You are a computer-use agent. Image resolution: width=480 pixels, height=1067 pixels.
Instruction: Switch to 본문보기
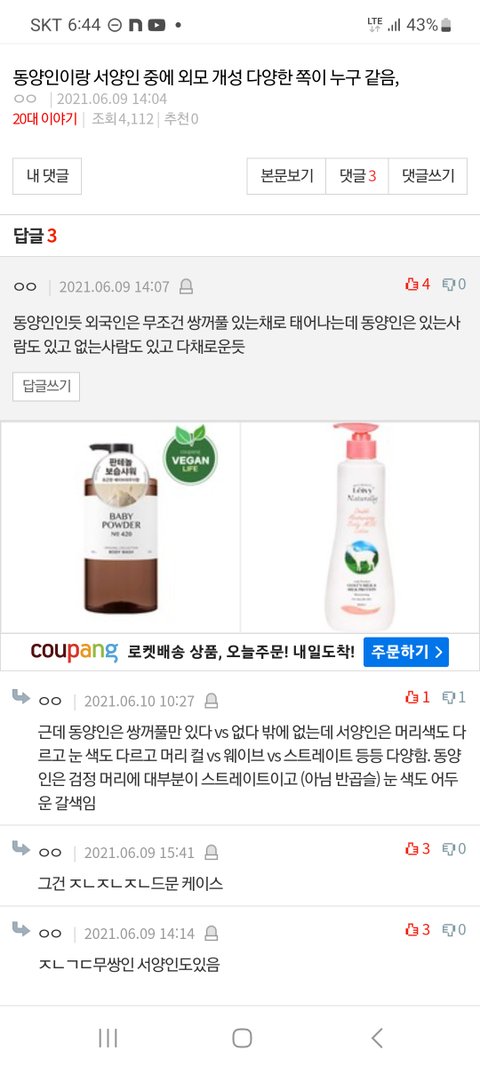[x=287, y=176]
